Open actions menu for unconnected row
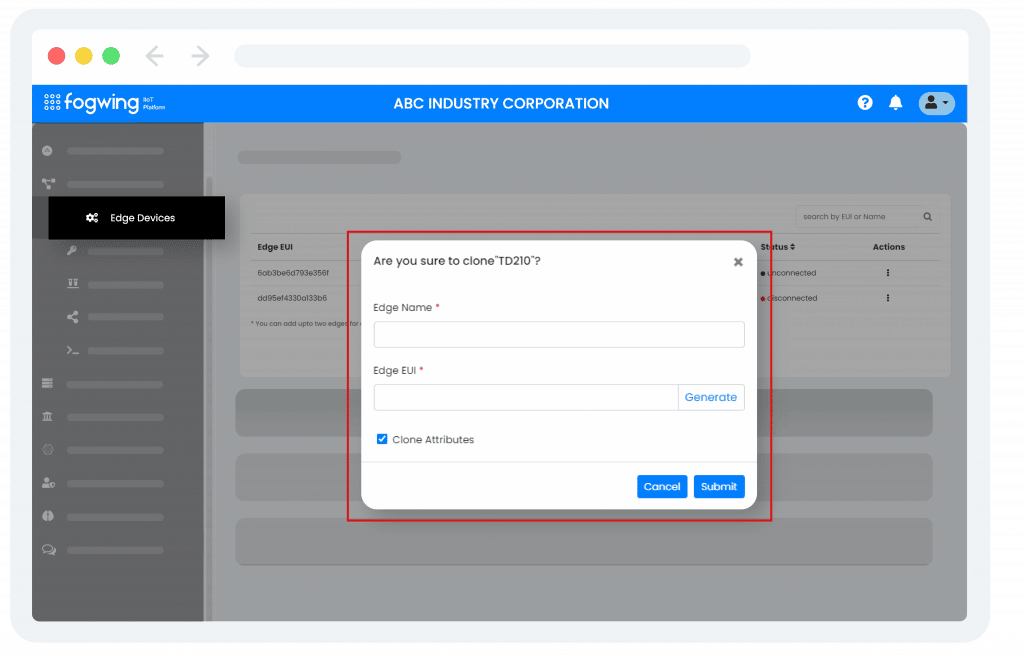This screenshot has width=1024, height=655. tap(888, 273)
